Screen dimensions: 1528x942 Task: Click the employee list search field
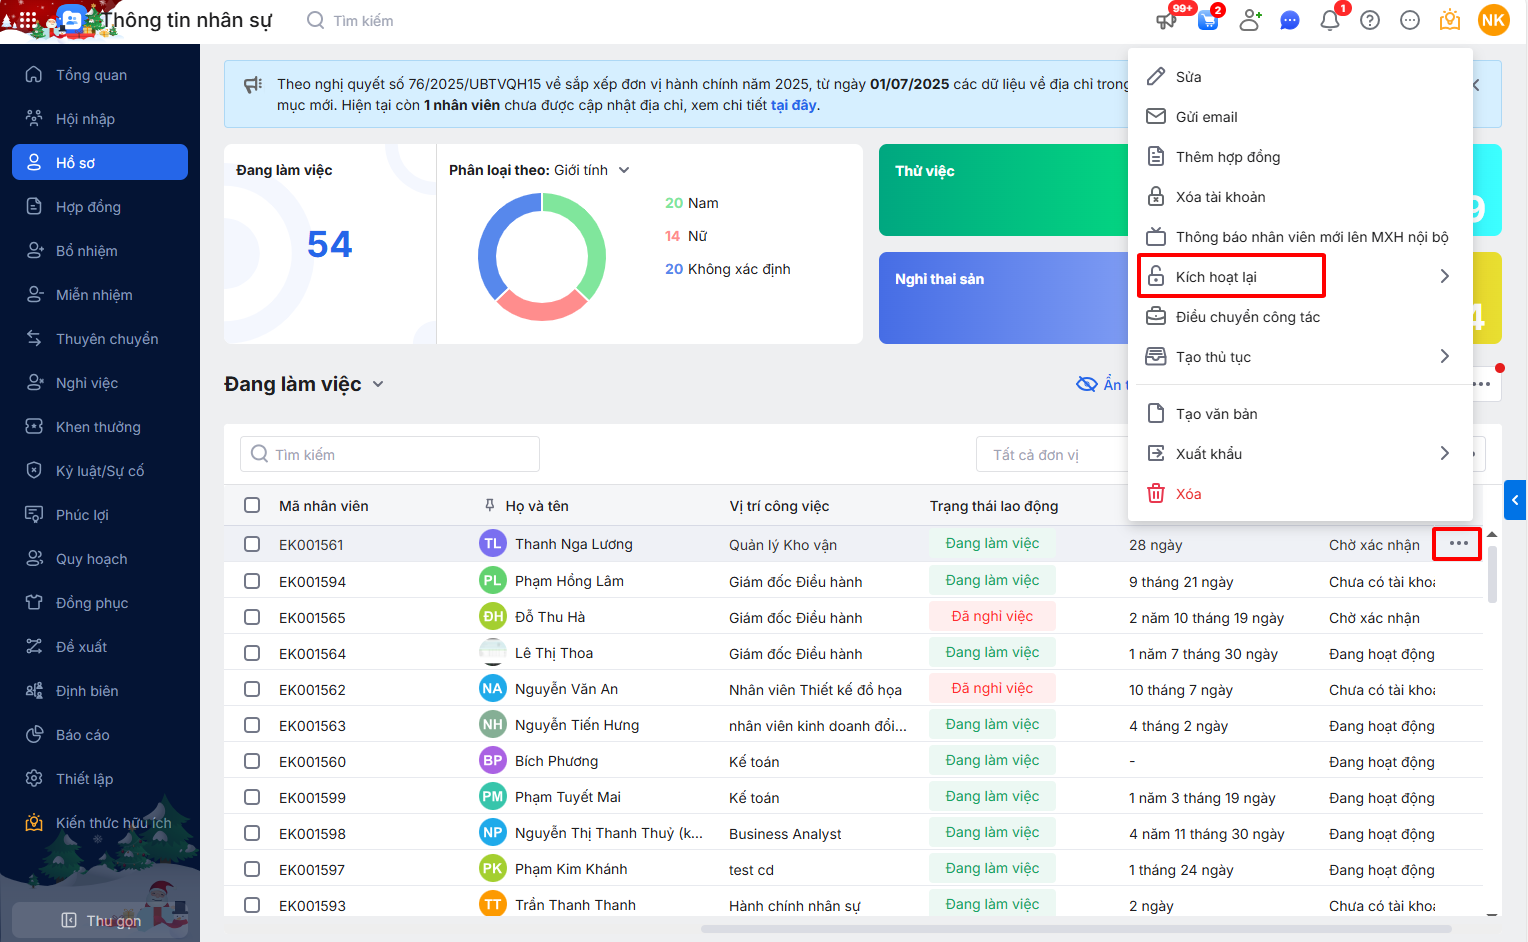click(390, 454)
